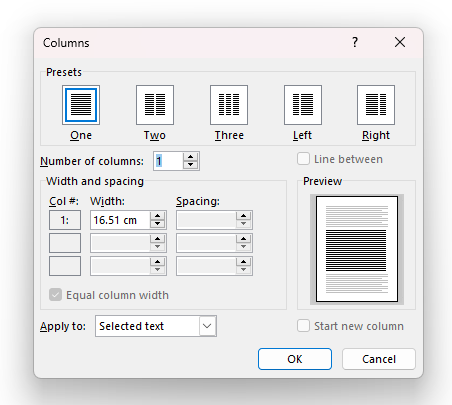Choose the Left column preset icon
Image resolution: width=452 pixels, height=405 pixels.
[x=303, y=105]
